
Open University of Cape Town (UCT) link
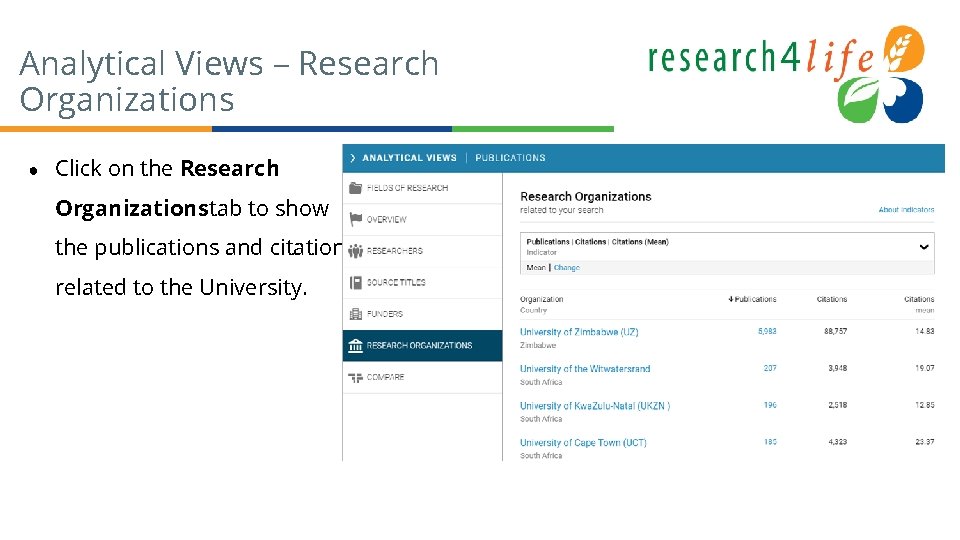583,442
